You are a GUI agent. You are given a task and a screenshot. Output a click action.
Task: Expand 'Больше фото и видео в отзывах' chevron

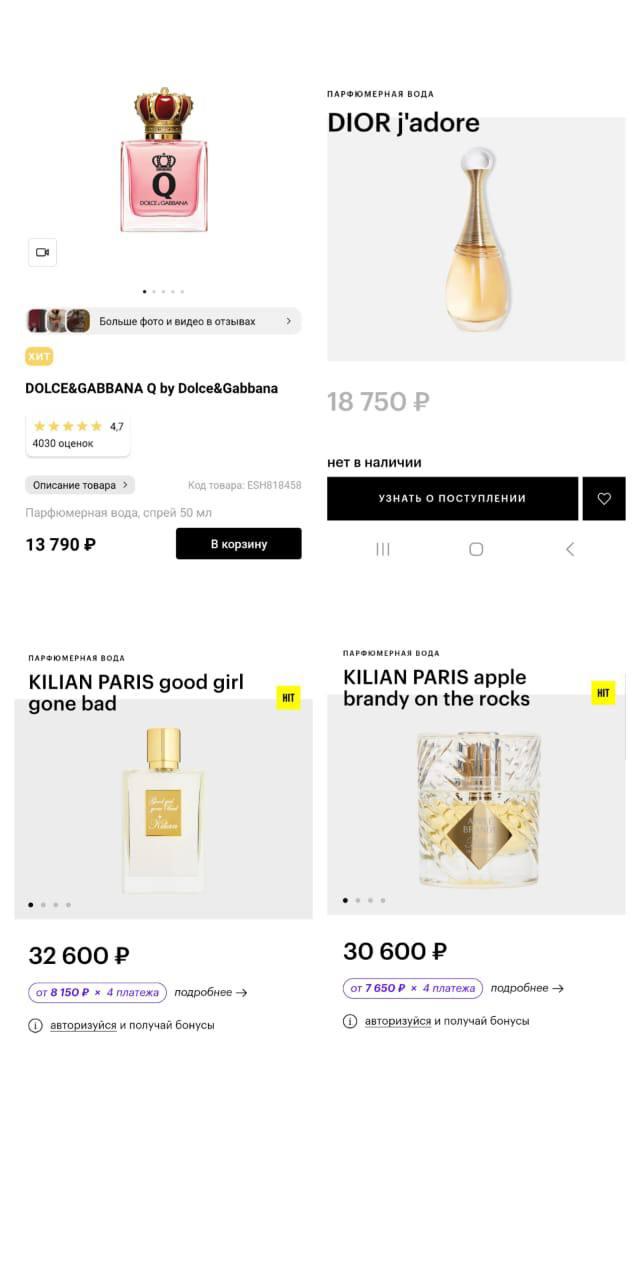[289, 321]
